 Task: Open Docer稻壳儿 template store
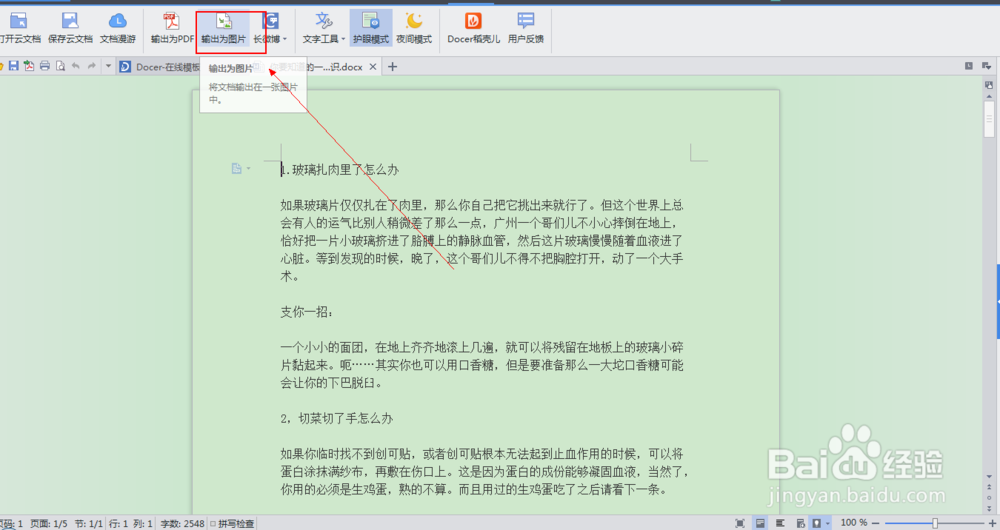pos(473,28)
